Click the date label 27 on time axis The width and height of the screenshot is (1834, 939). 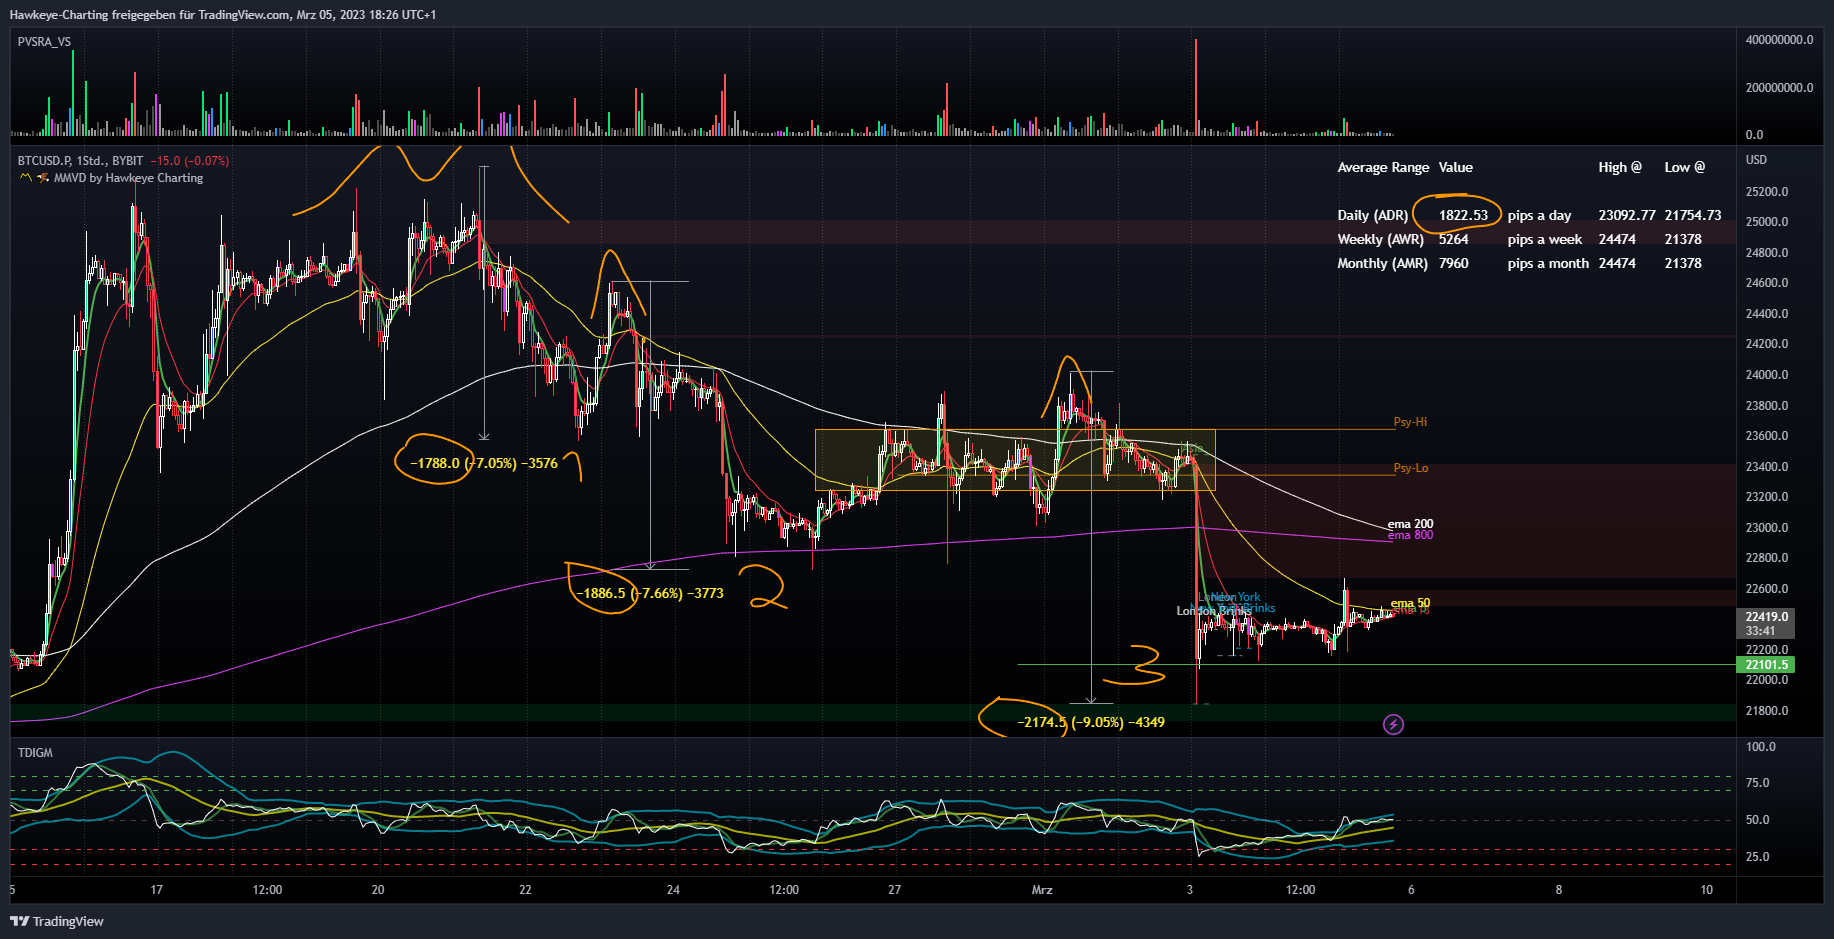pos(894,890)
